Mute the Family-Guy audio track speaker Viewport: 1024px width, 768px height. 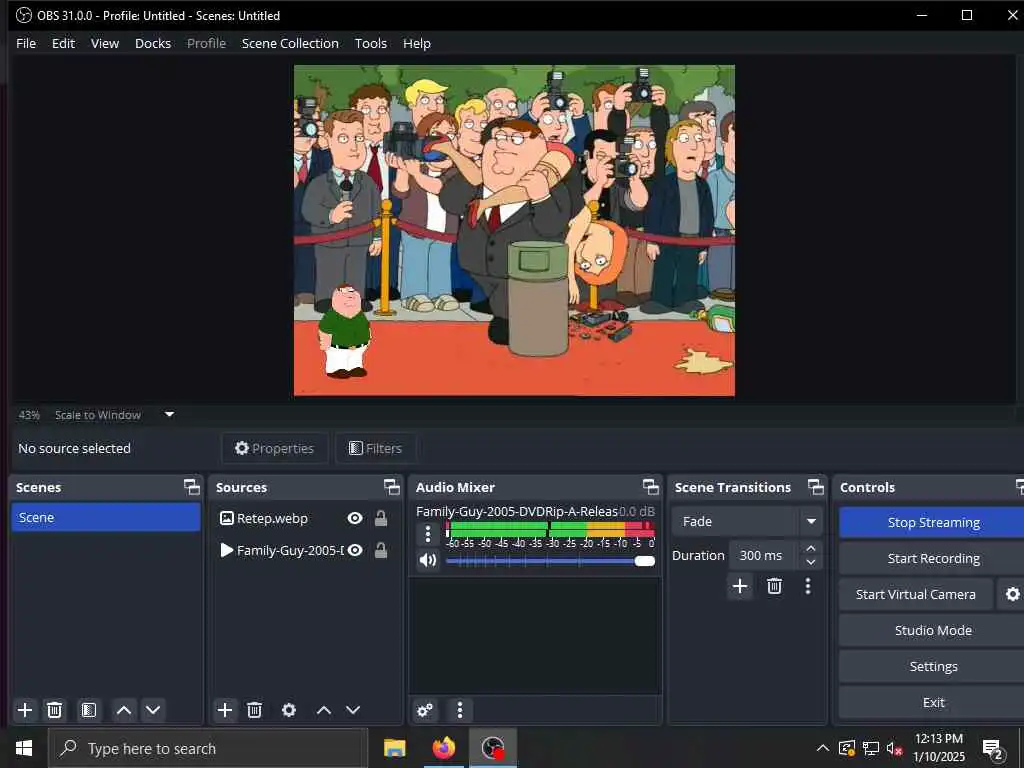pyautogui.click(x=428, y=560)
